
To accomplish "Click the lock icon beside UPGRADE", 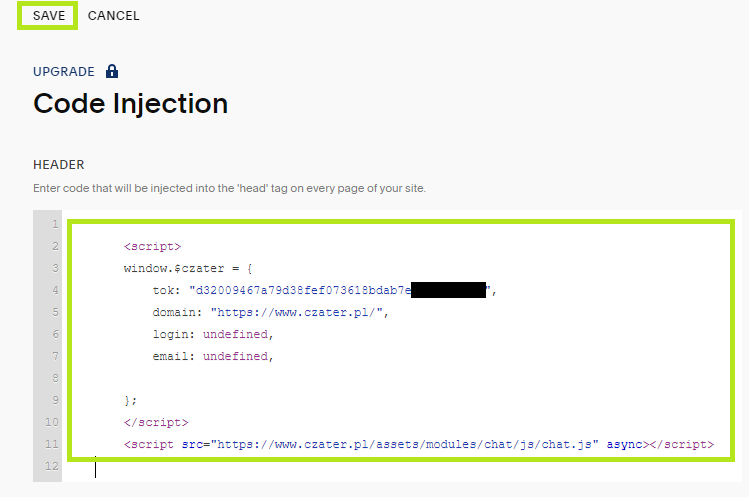I will 112,71.
